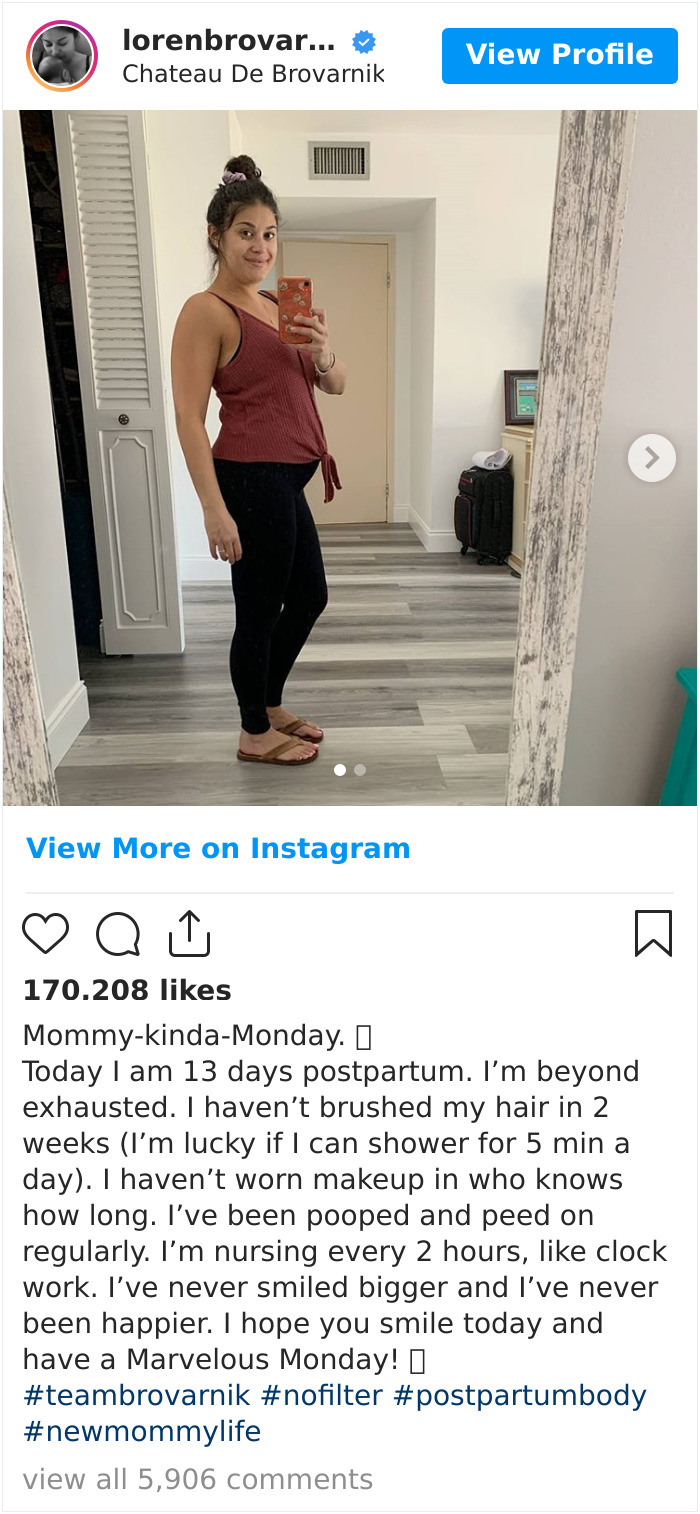The height and width of the screenshot is (1514, 700).
Task: Open View More on Instagram link
Action: [218, 848]
